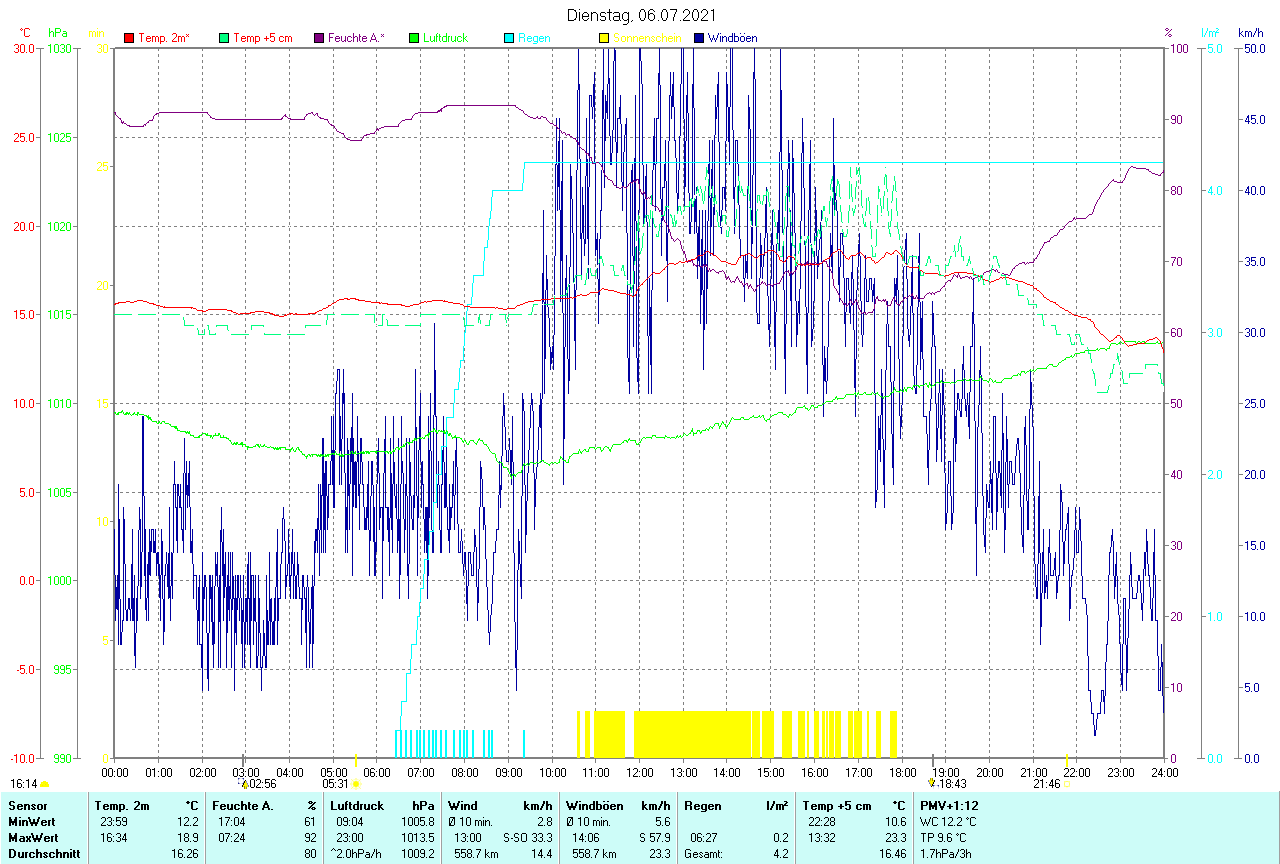Click the sun icon next to 16:14
The height and width of the screenshot is (864, 1280).
[44, 785]
